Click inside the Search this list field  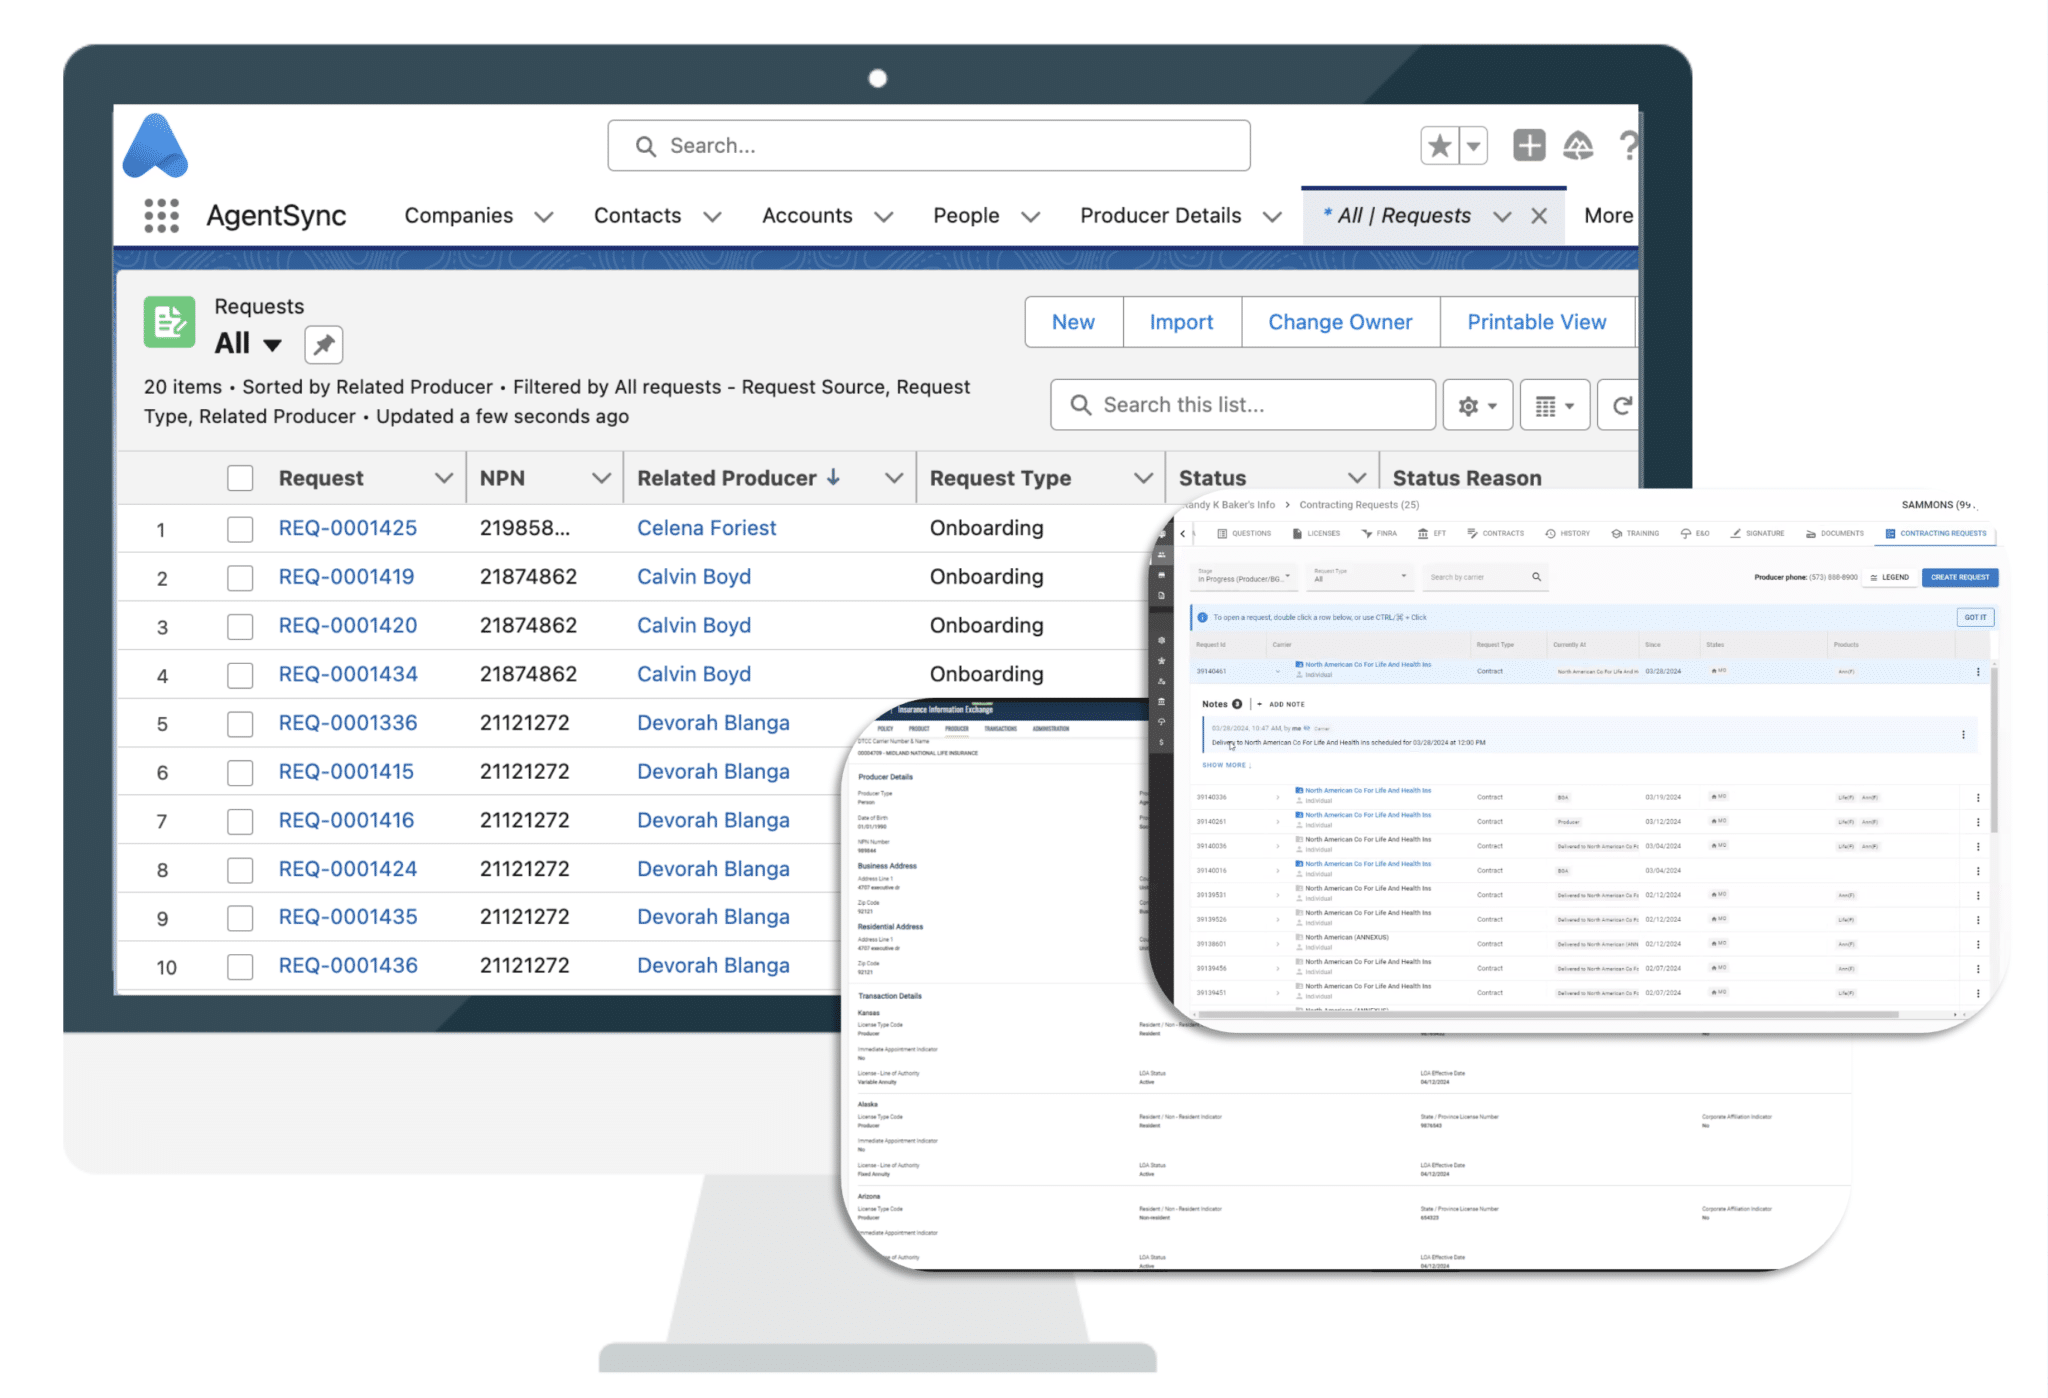pos(1240,404)
